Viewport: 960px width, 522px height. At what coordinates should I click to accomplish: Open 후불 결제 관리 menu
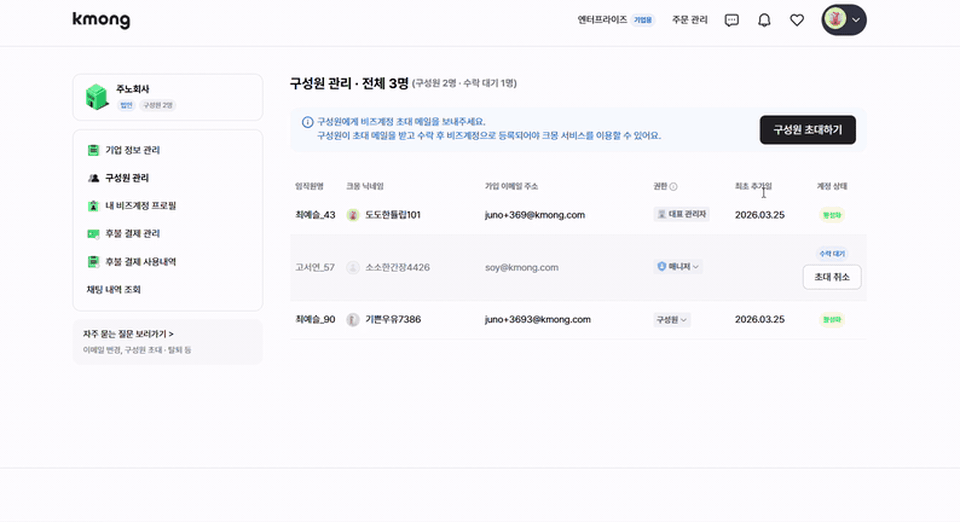tap(132, 234)
